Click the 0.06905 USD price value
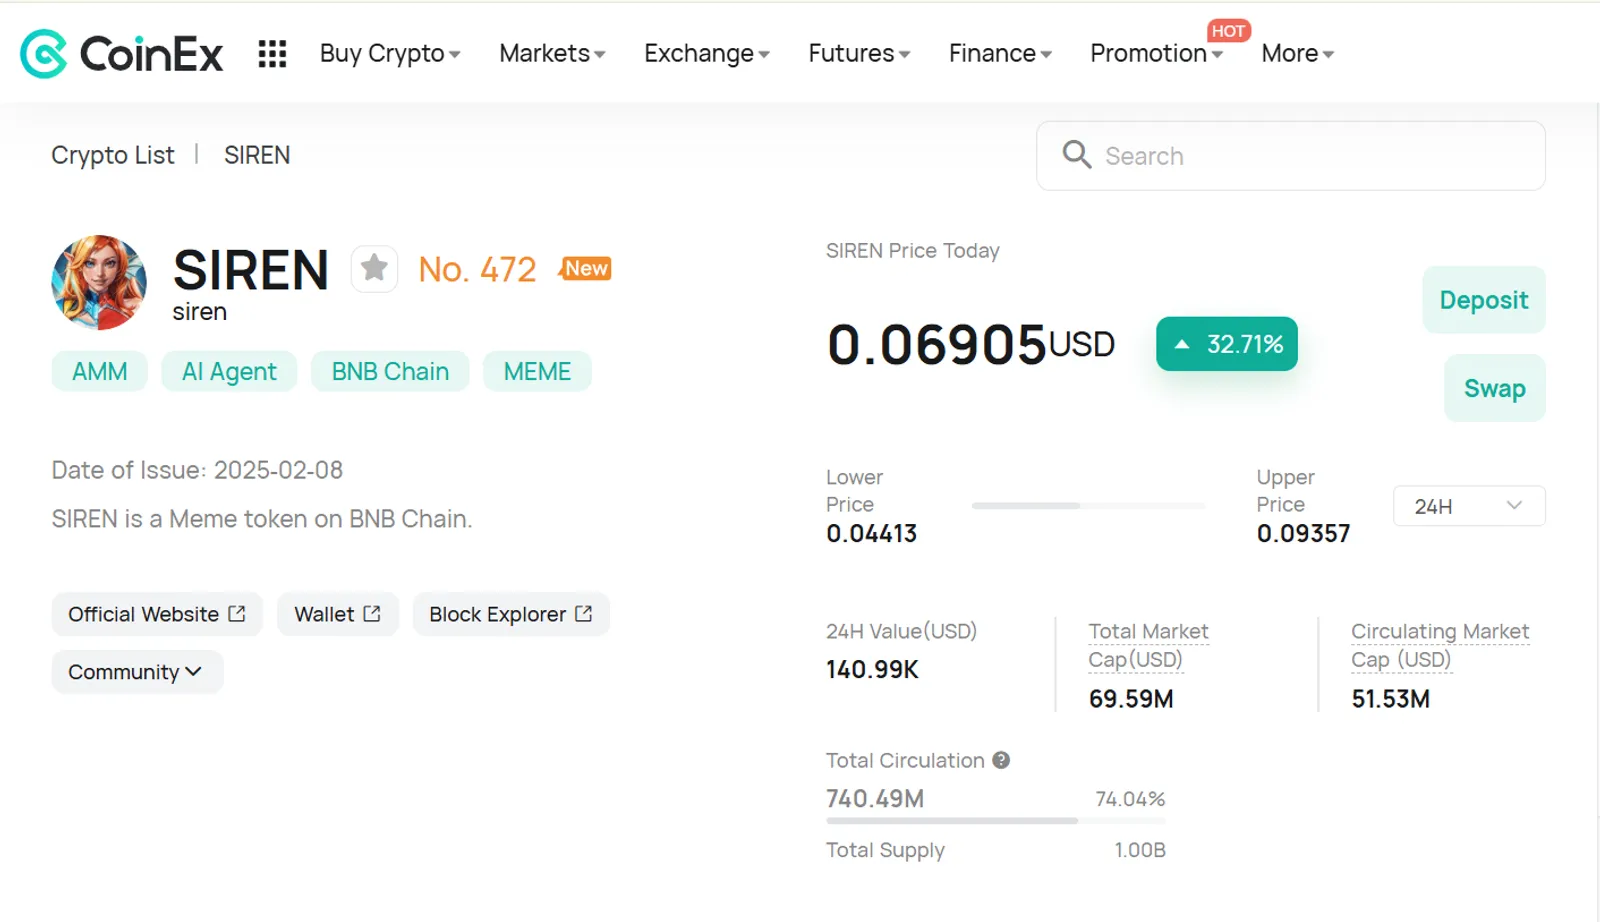 point(970,344)
